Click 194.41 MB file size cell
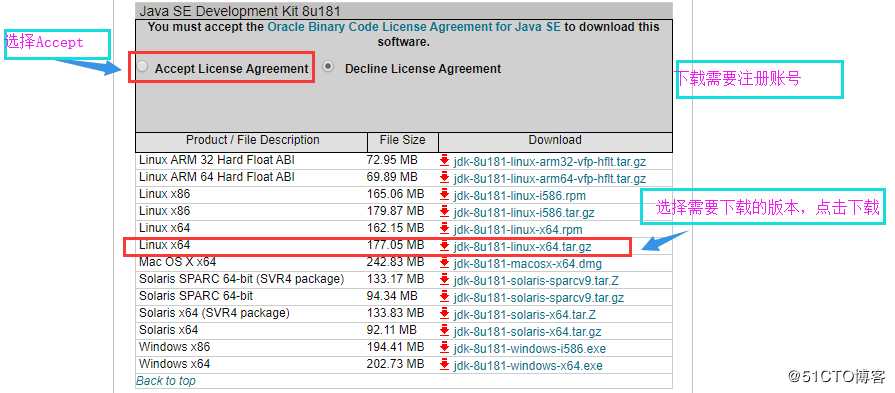This screenshot has width=895, height=393. tap(396, 347)
